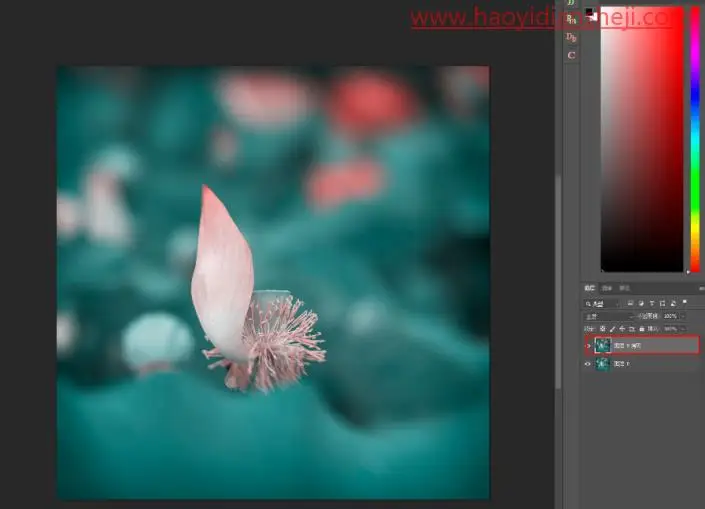Select the 图层 1 拷贝 layer name
The height and width of the screenshot is (509, 705).
click(x=627, y=346)
